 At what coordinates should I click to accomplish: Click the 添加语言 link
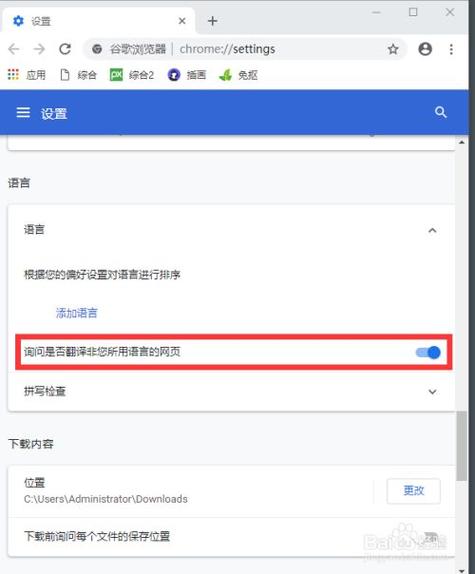[76, 313]
